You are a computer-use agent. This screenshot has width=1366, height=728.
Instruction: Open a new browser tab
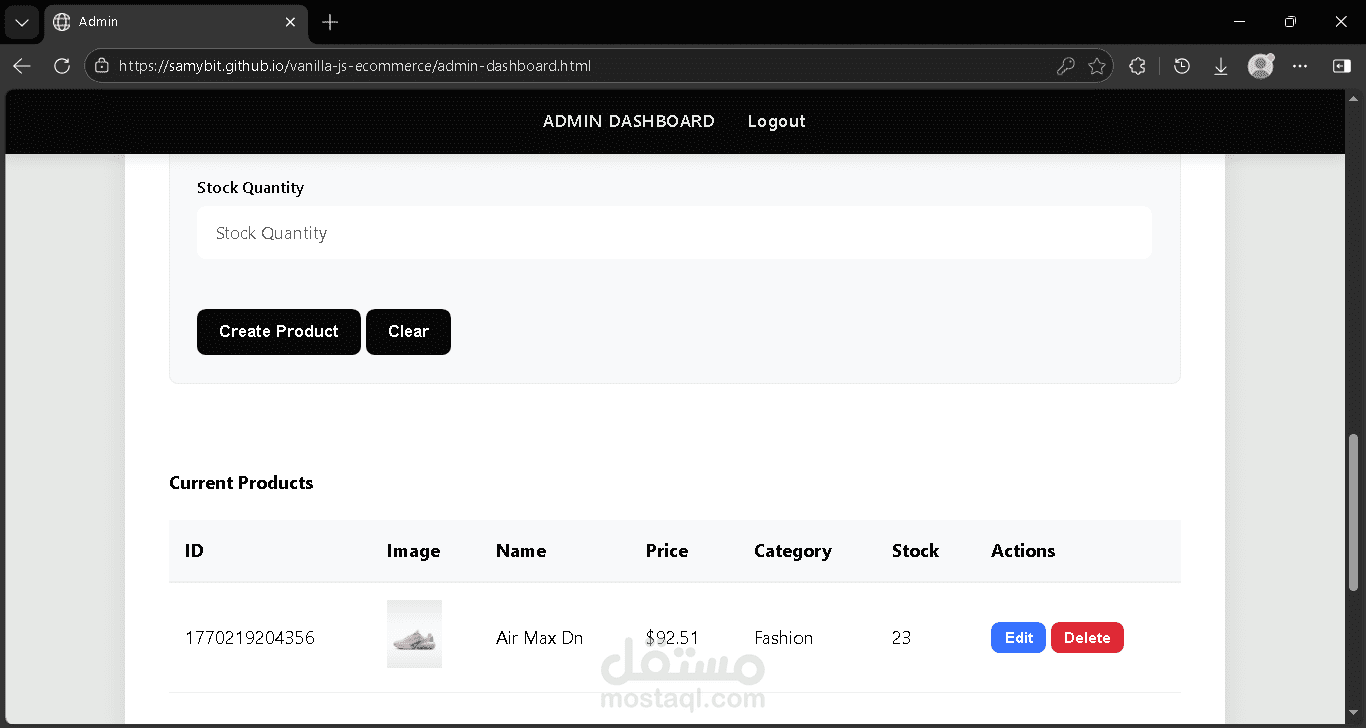(x=330, y=22)
